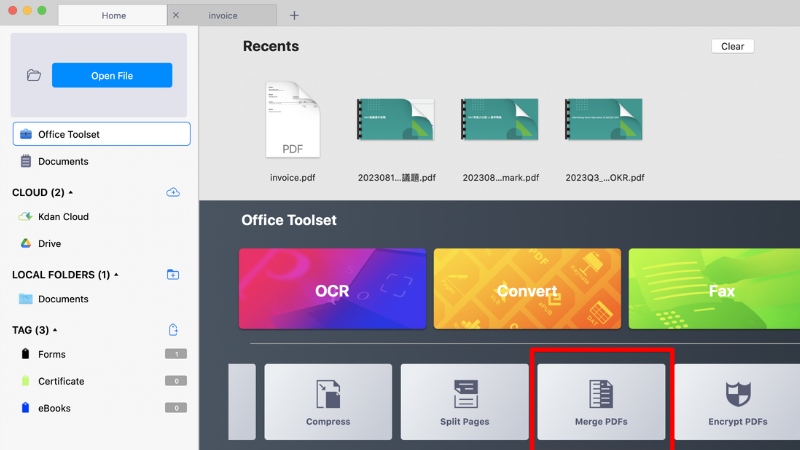The height and width of the screenshot is (450, 800).
Task: Click the Certificate count badge
Action: point(176,381)
